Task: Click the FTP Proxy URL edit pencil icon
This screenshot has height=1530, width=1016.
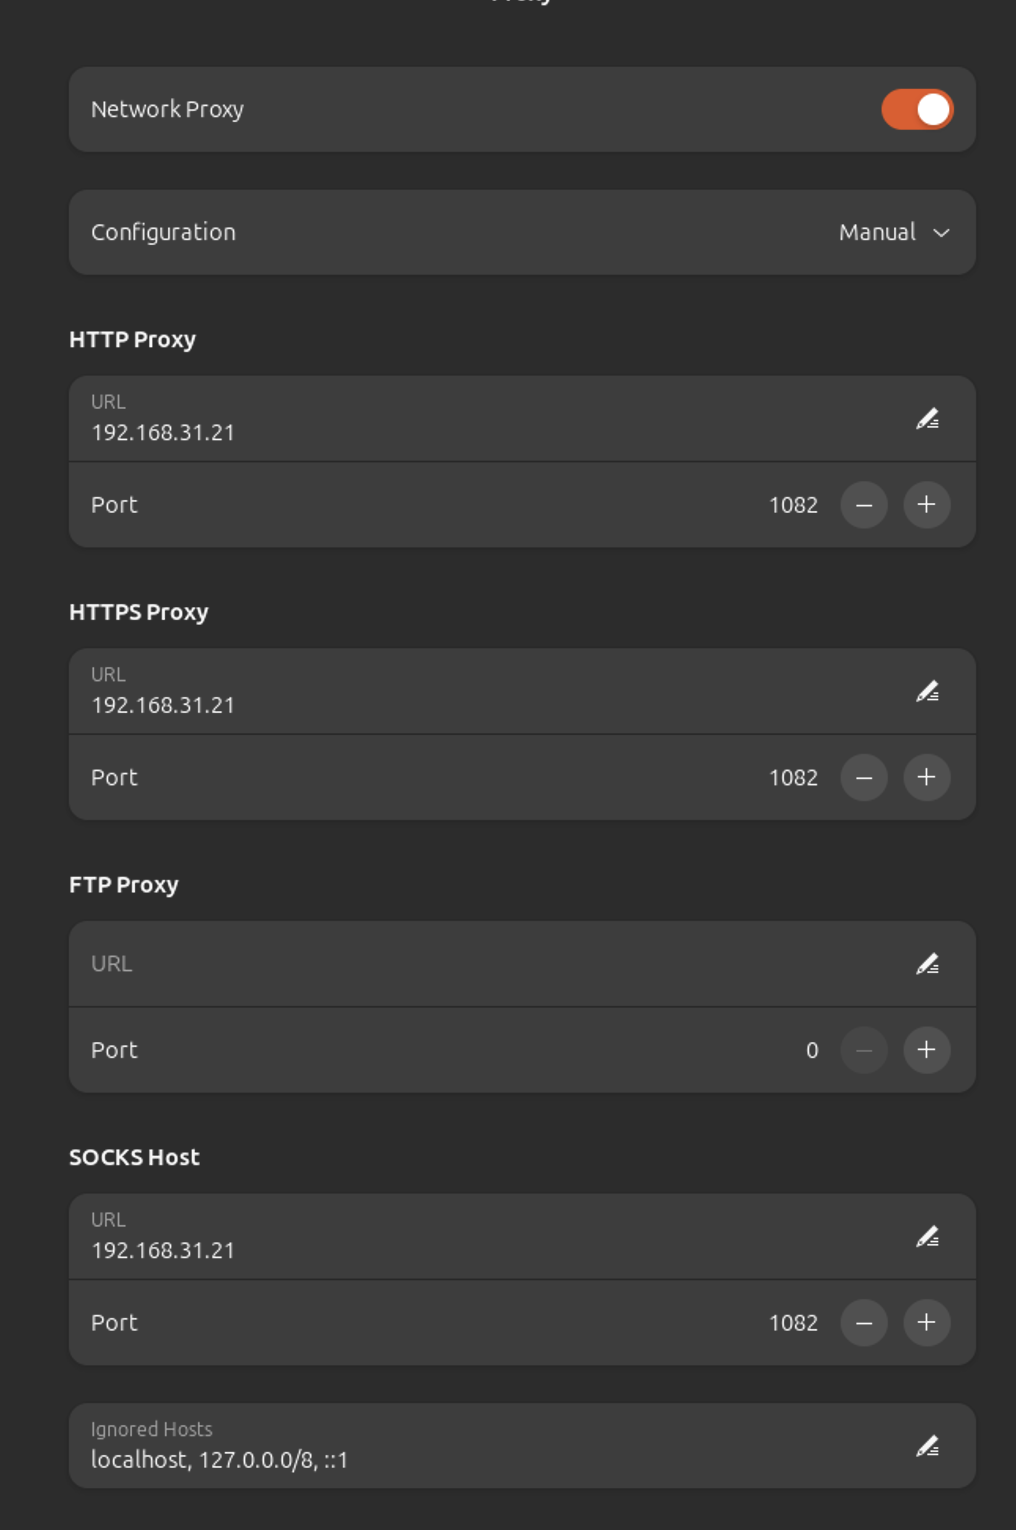Action: point(927,964)
